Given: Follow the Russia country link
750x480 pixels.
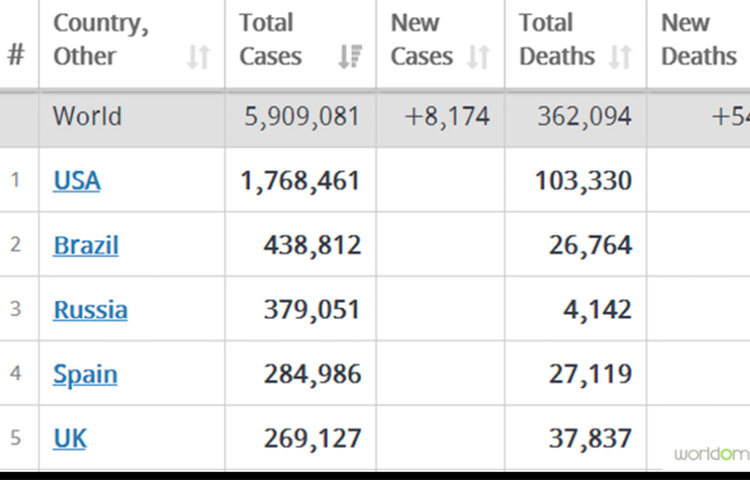Looking at the screenshot, I should pos(90,310).
